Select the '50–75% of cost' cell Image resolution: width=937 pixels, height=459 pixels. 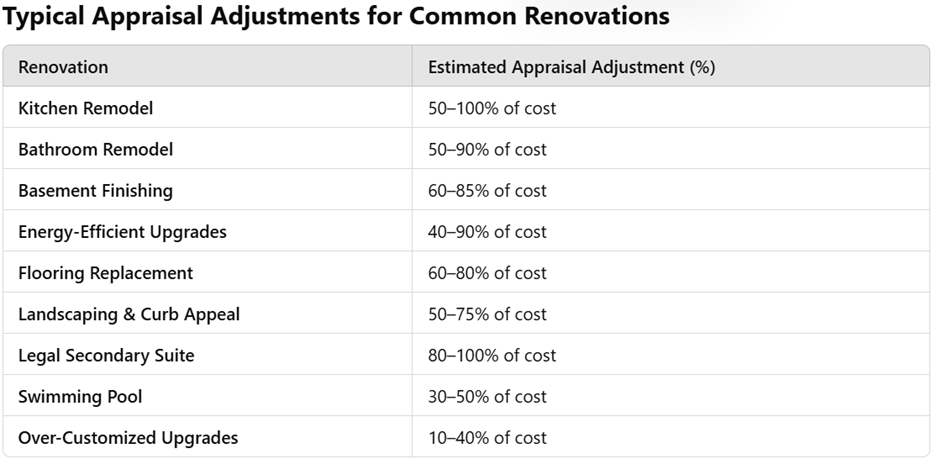[487, 314]
